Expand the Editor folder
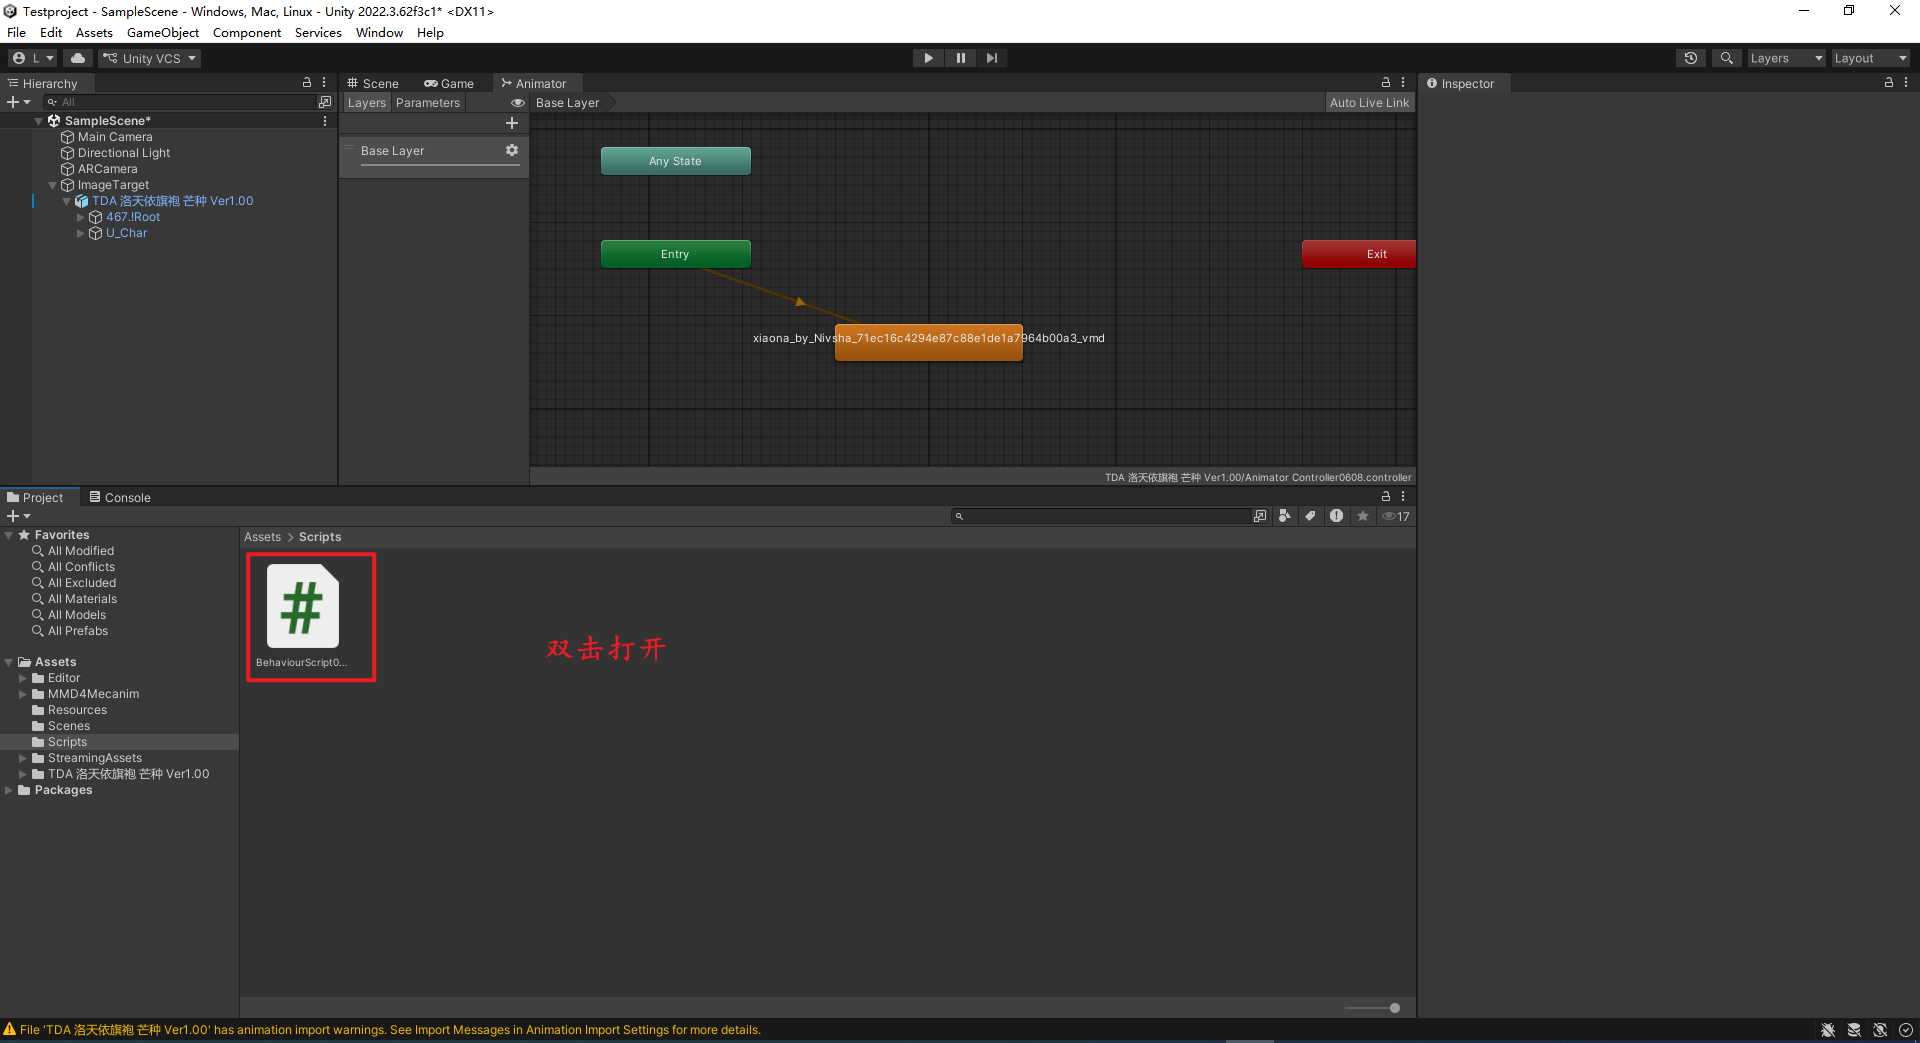The image size is (1920, 1043). pyautogui.click(x=23, y=678)
